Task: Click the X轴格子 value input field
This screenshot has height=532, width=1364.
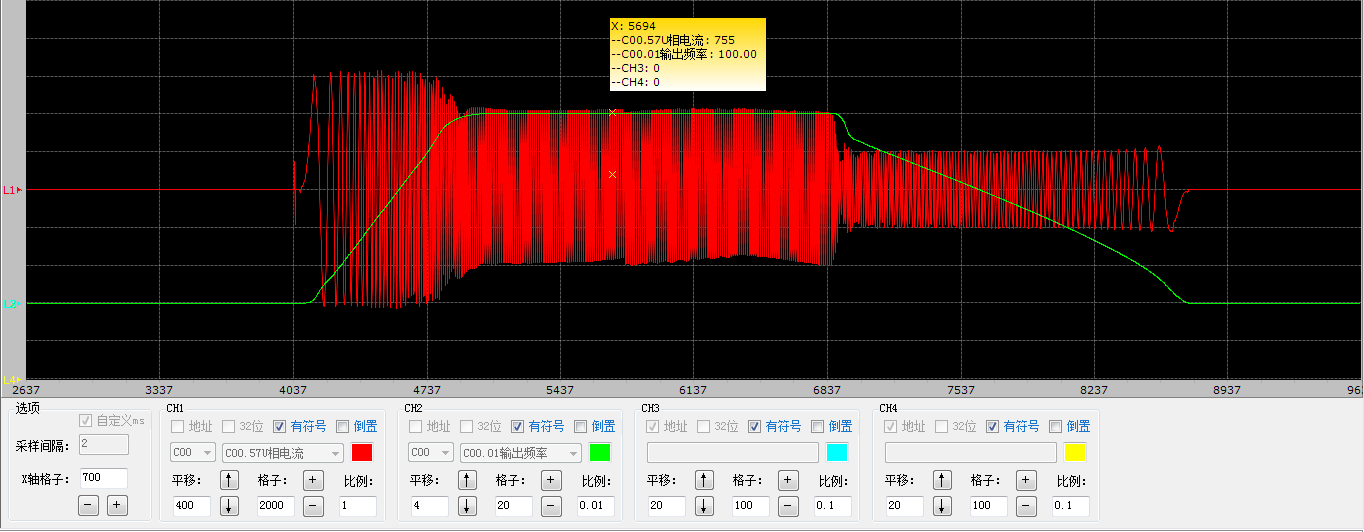Action: click(103, 479)
